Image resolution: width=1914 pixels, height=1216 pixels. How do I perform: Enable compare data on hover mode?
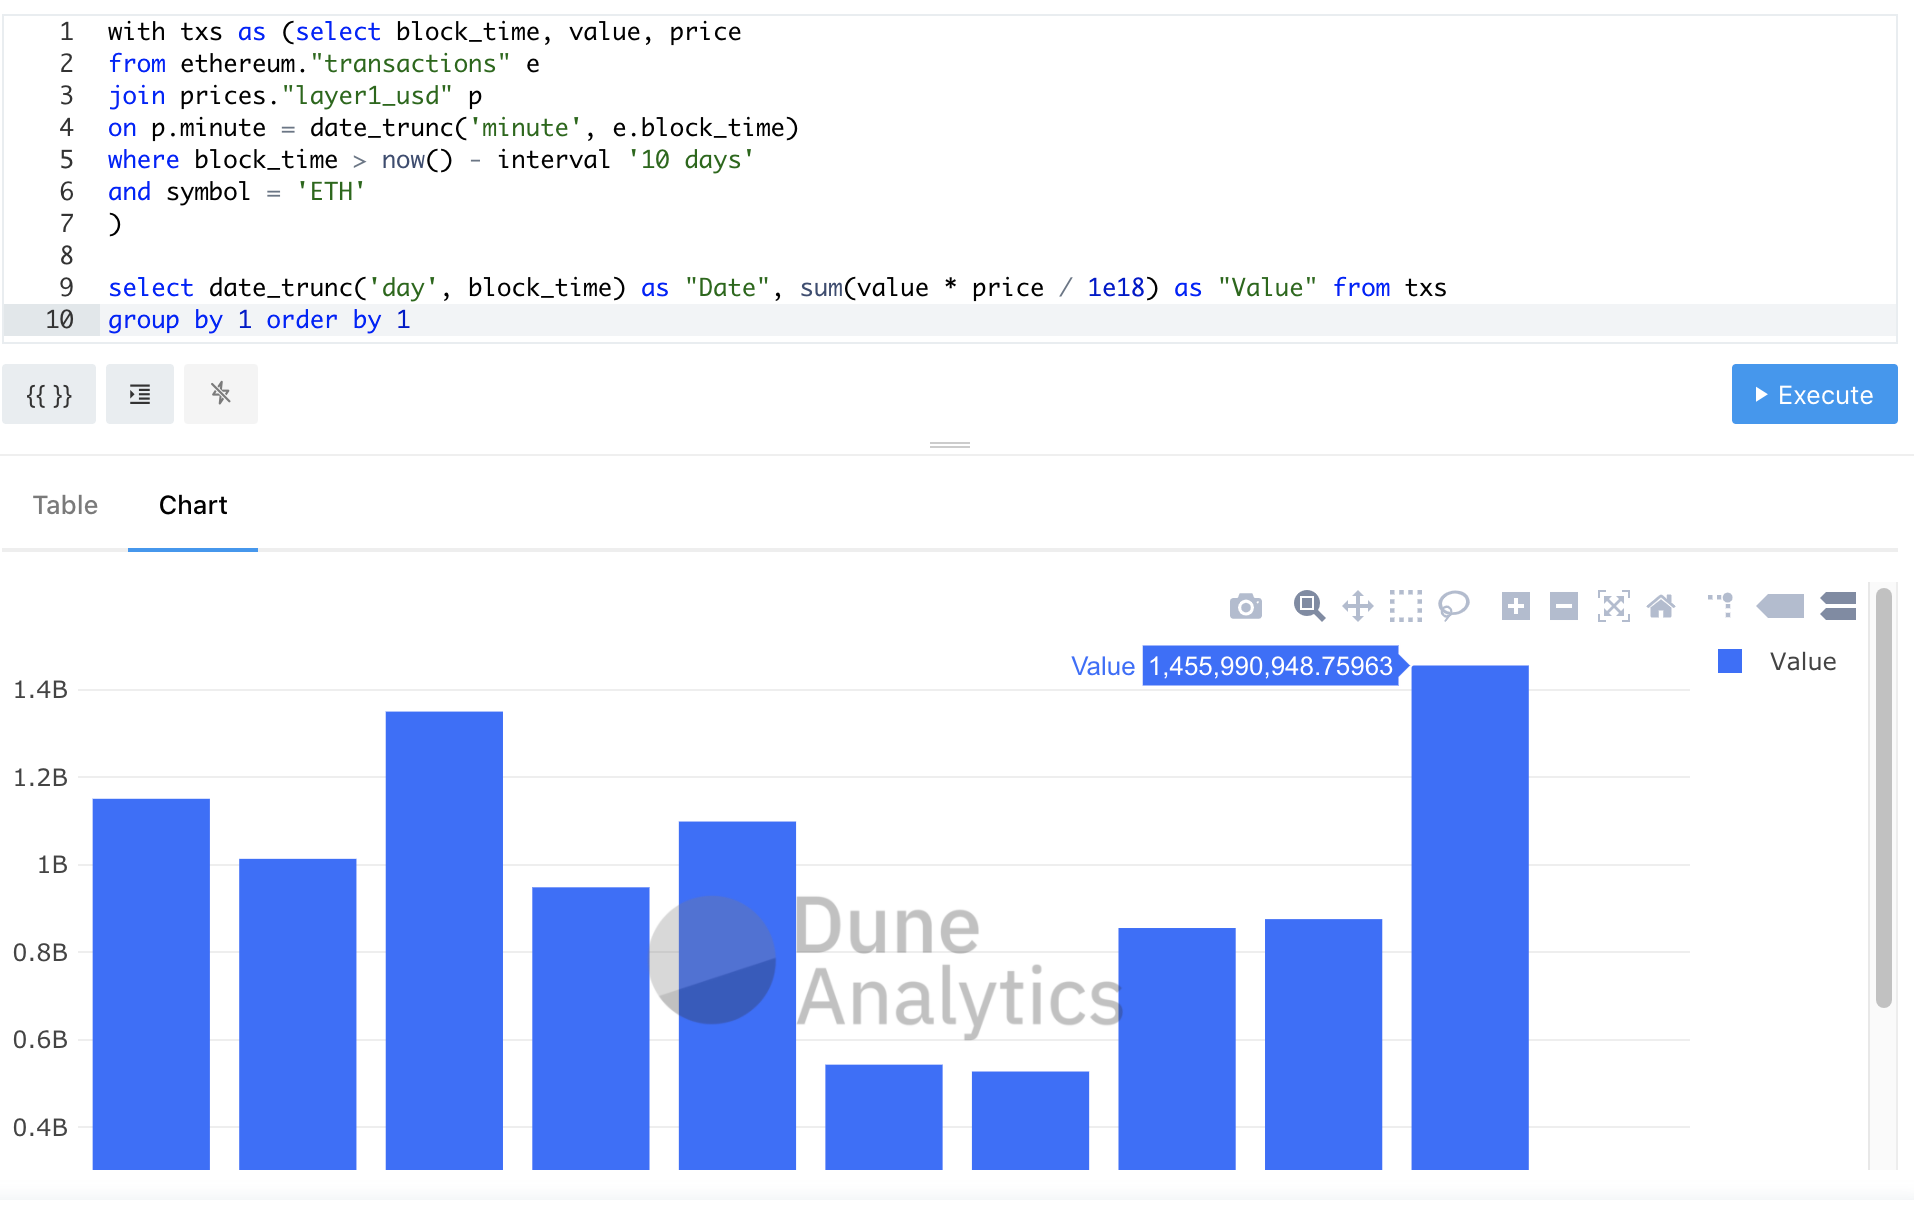(x=1838, y=606)
